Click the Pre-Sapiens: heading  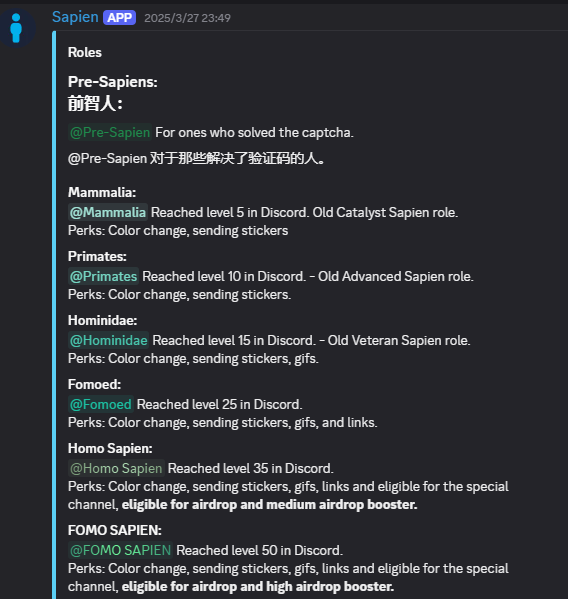(x=113, y=82)
